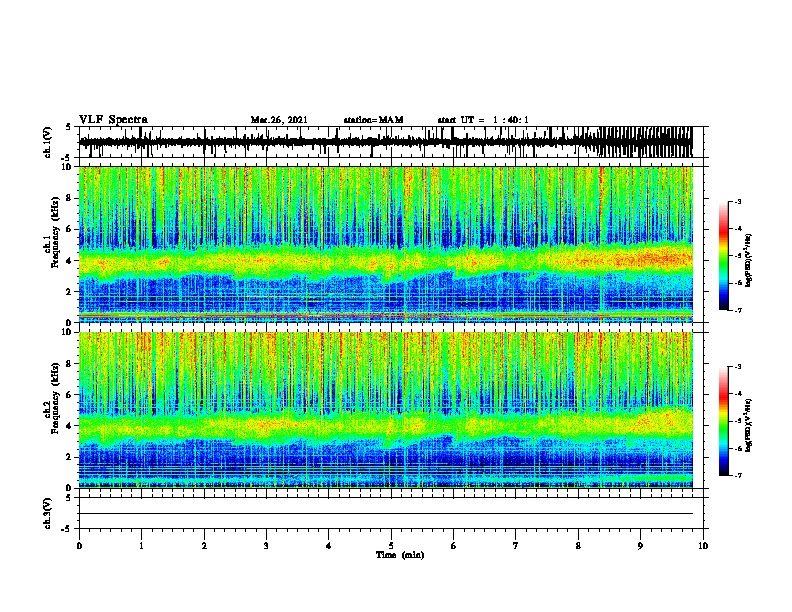Click the ch.2 spectrogram "6" kHz tick label

tap(71, 395)
